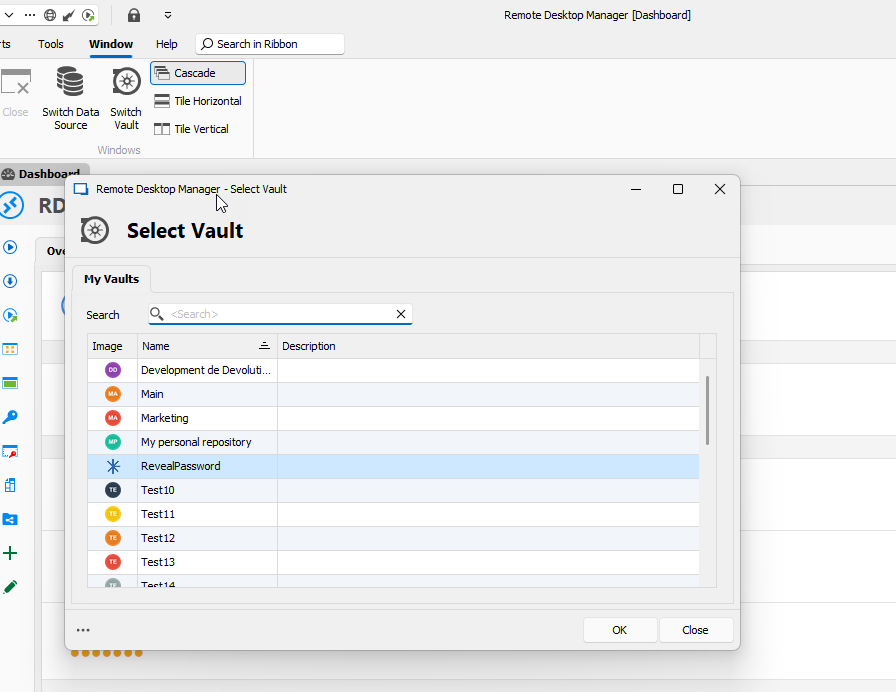
Task: Select the My personal repository vault
Action: coord(393,442)
